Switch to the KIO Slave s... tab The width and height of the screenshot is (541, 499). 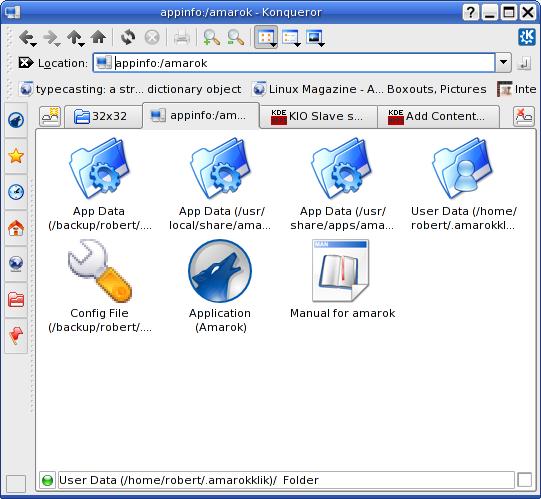(318, 116)
